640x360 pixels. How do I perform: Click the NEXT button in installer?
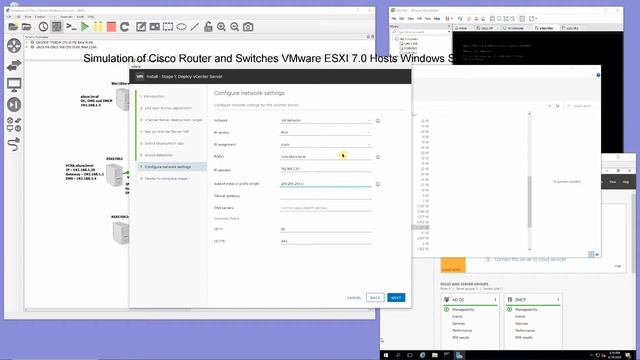(x=396, y=298)
